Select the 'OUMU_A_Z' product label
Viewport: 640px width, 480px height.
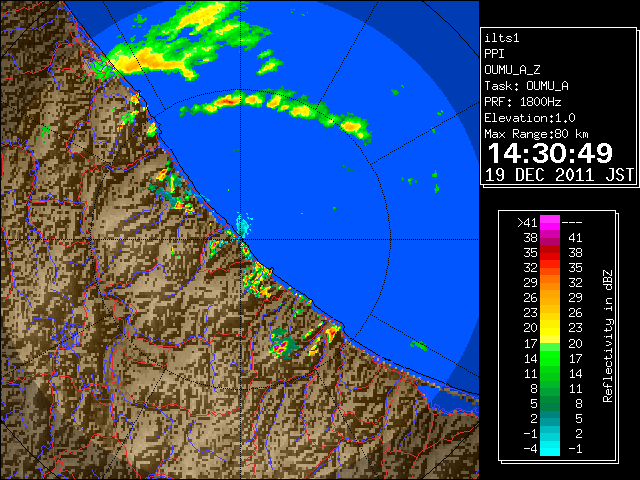coord(512,70)
